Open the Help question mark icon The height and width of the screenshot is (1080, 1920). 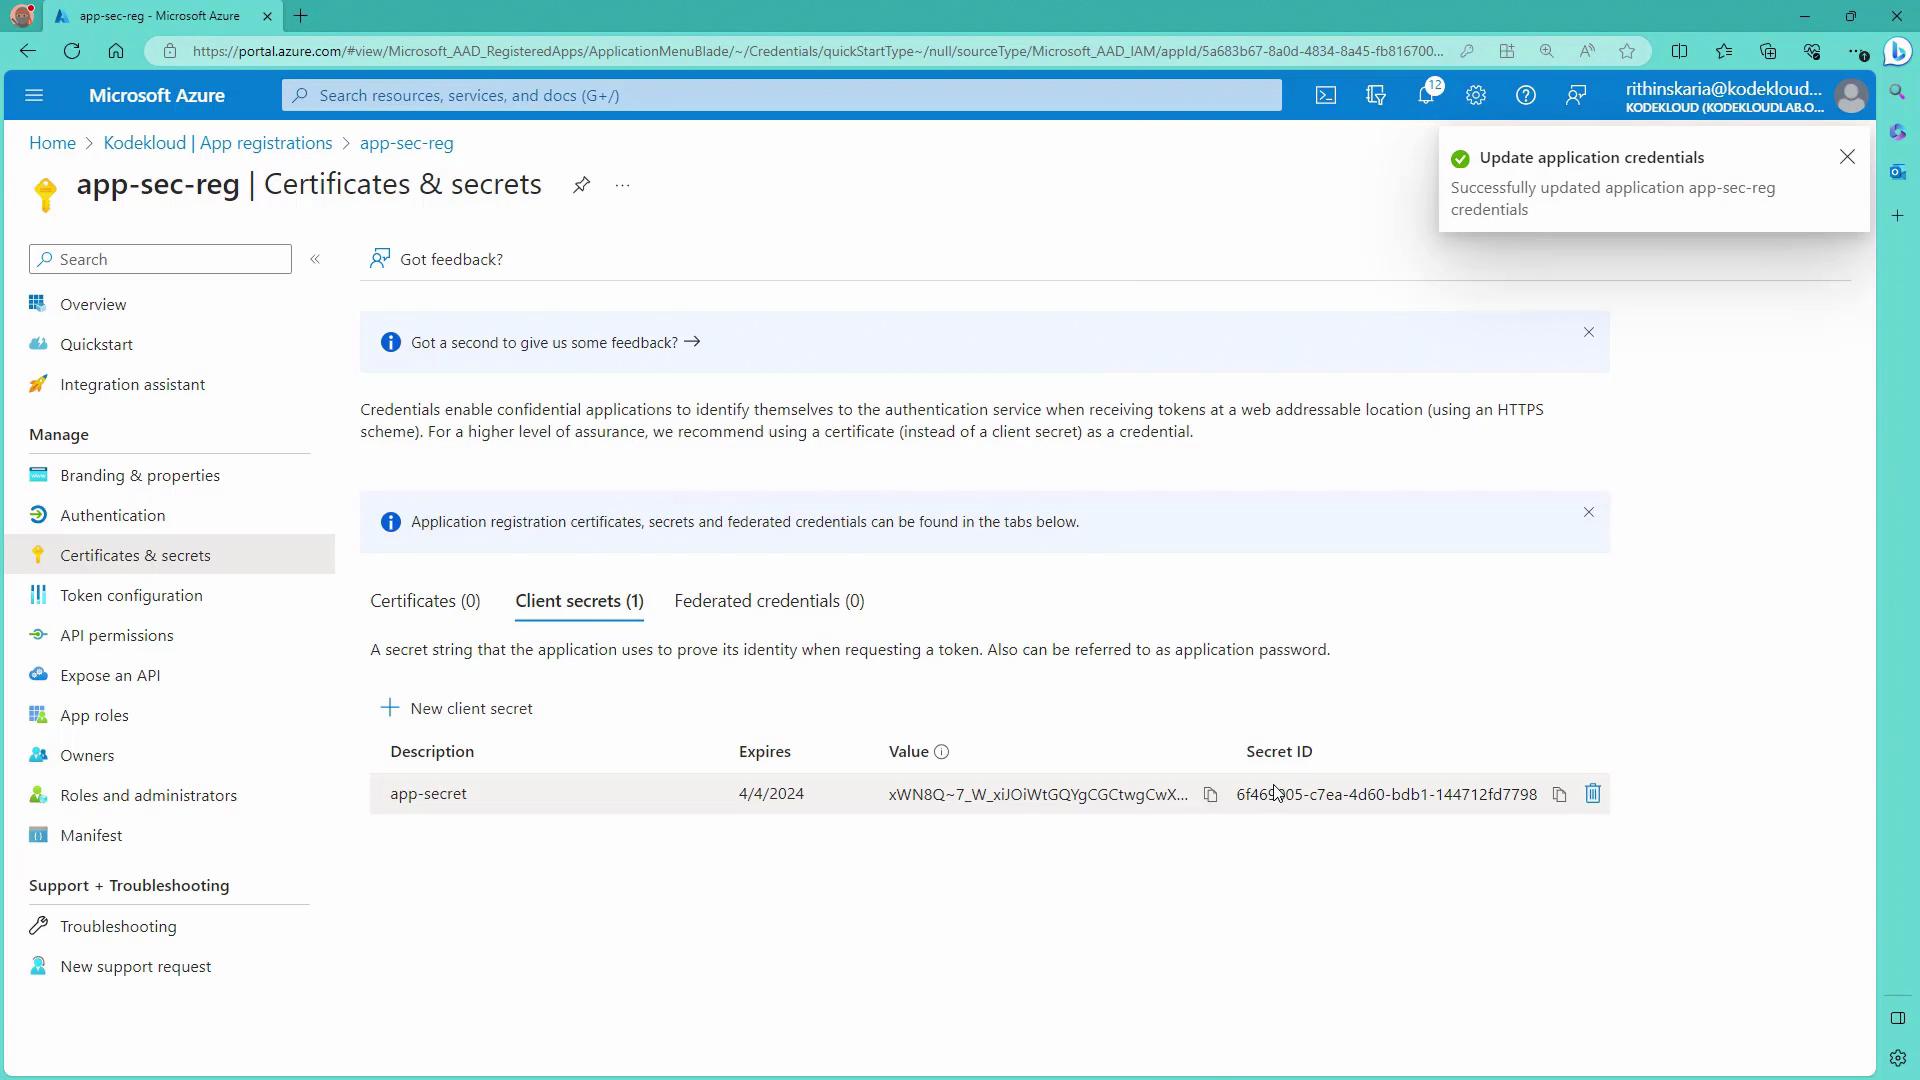click(1526, 95)
